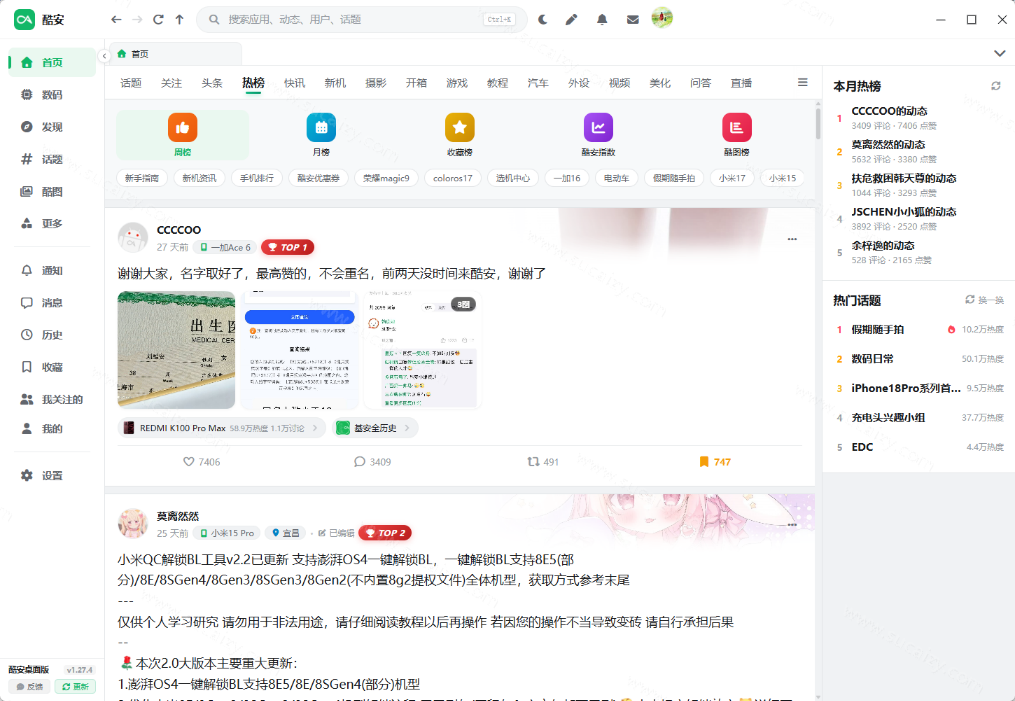Viewport: 1015px width, 701px height.
Task: Click the main feed vertical scrollbar
Action: click(x=818, y=123)
